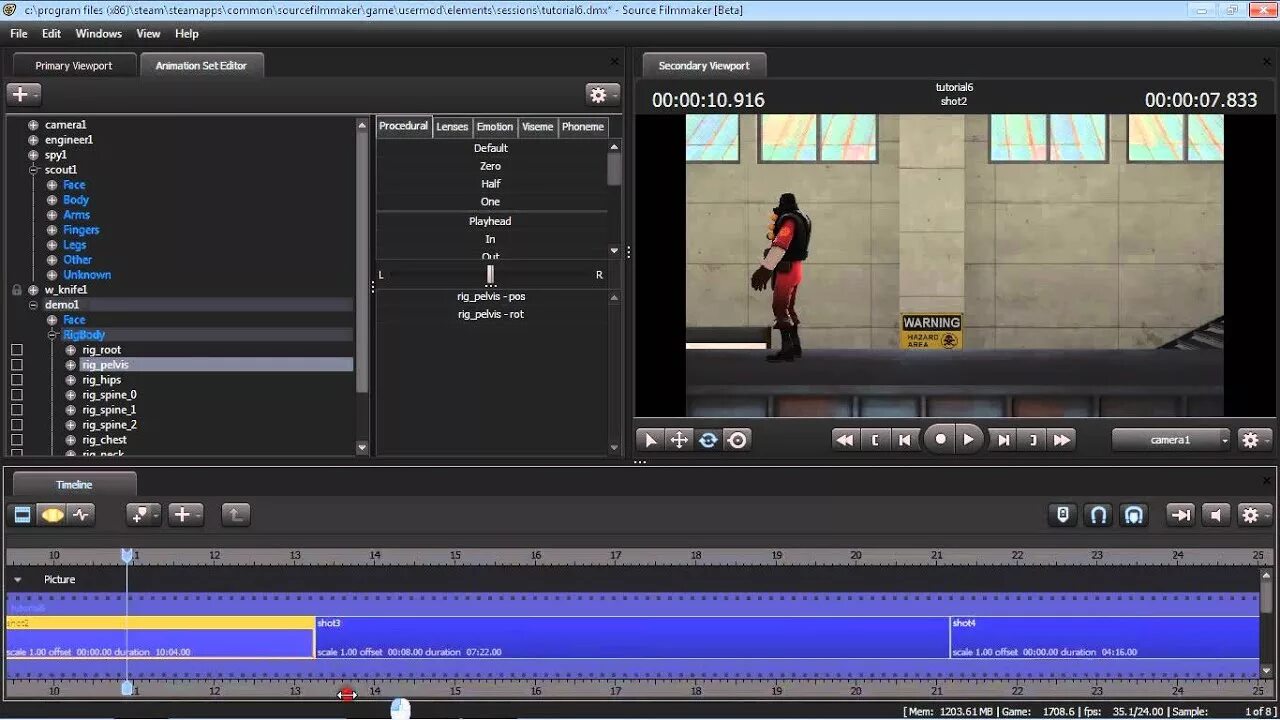Click the add animation set plus button
The image size is (1280, 720).
[x=23, y=95]
